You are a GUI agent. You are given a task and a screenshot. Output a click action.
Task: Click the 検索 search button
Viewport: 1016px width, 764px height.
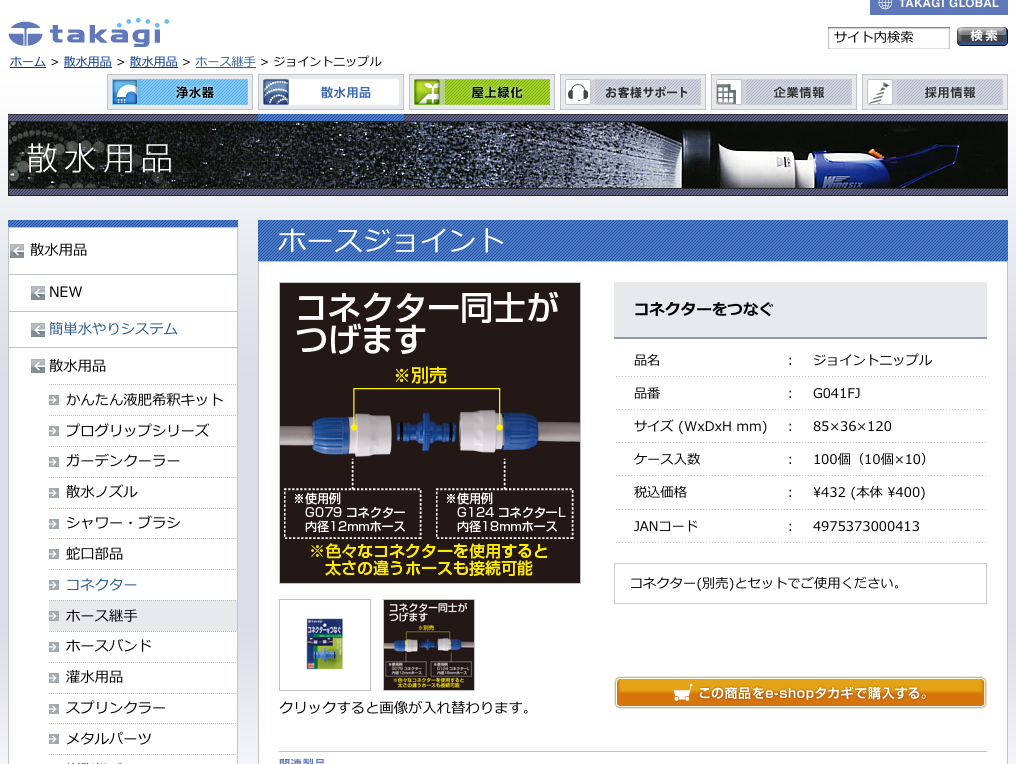(982, 36)
